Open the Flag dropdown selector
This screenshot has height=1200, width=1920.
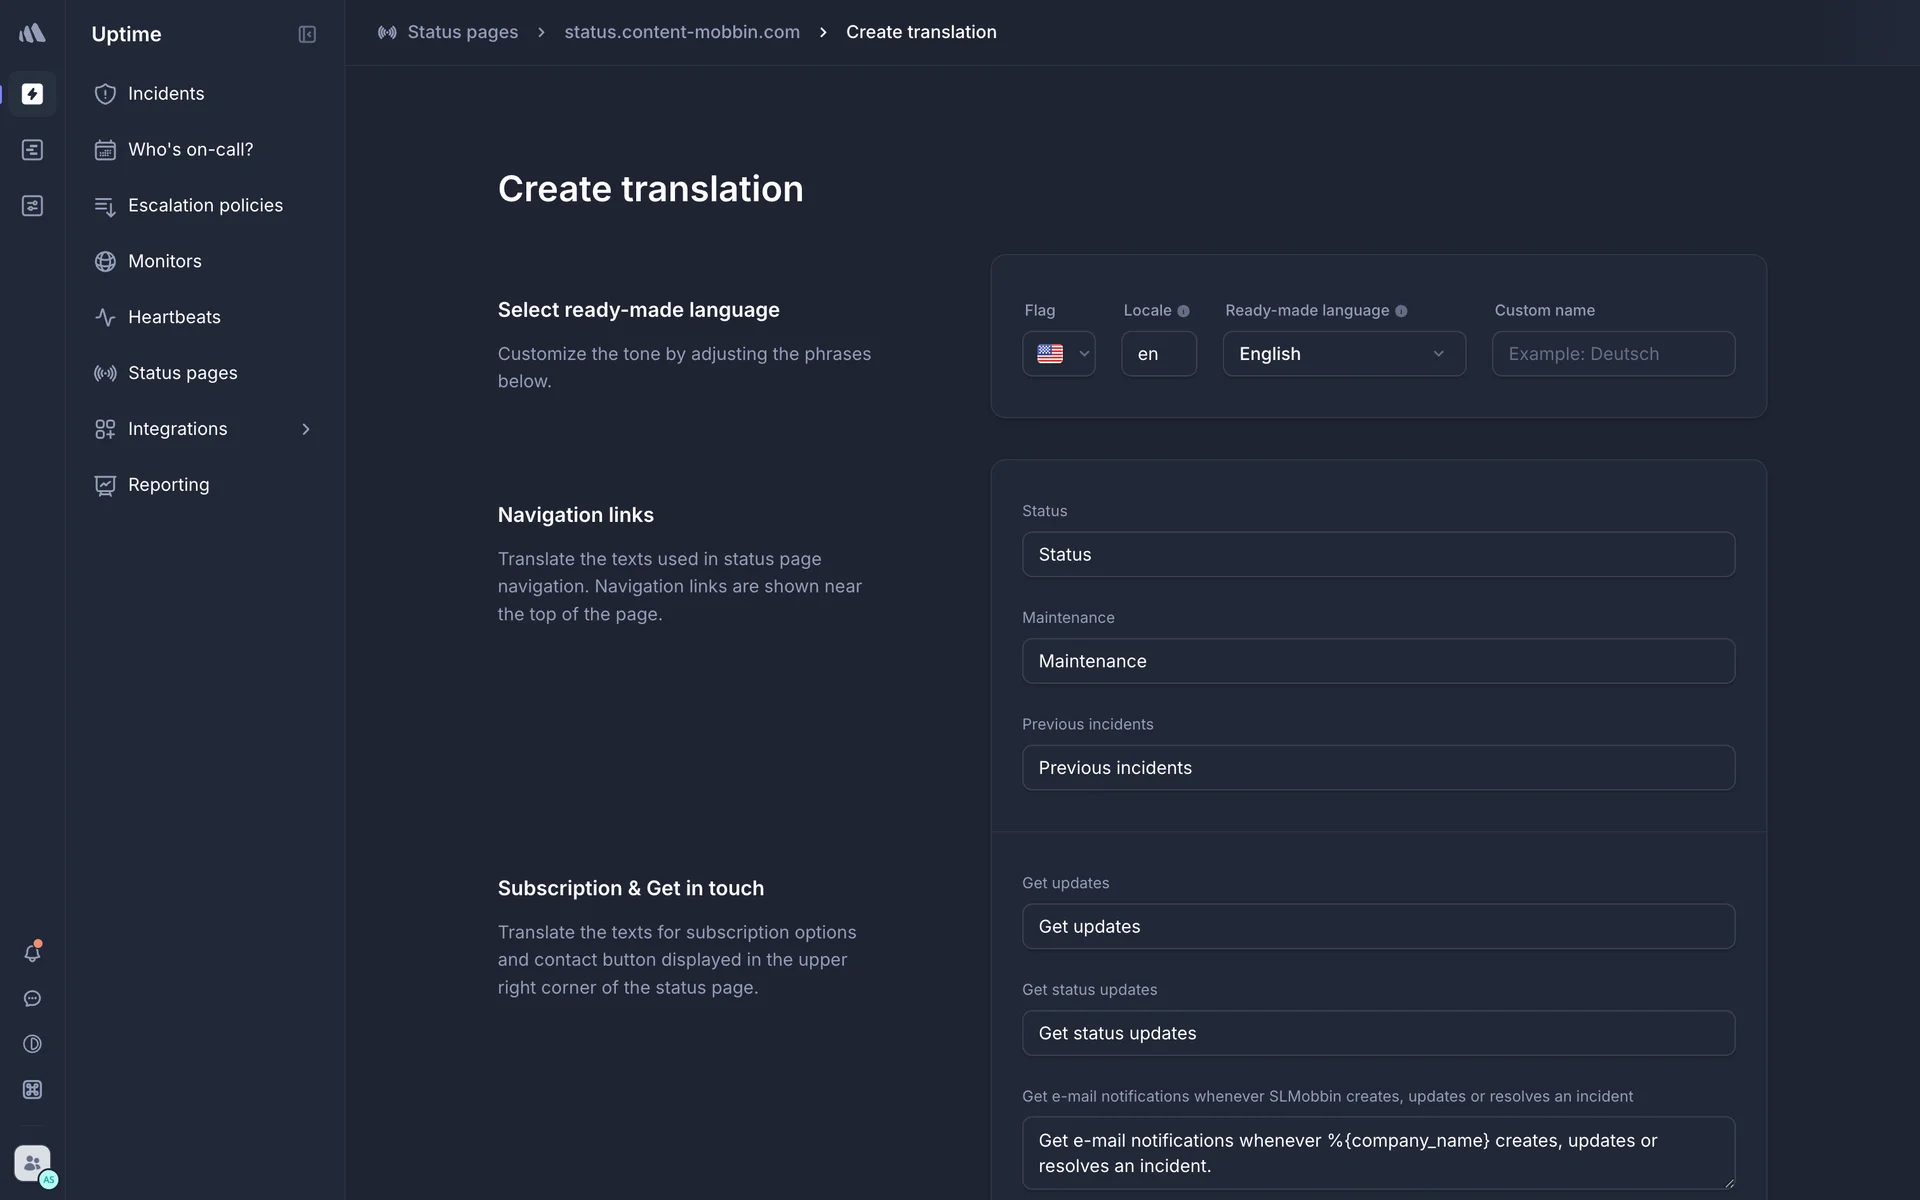click(1059, 354)
